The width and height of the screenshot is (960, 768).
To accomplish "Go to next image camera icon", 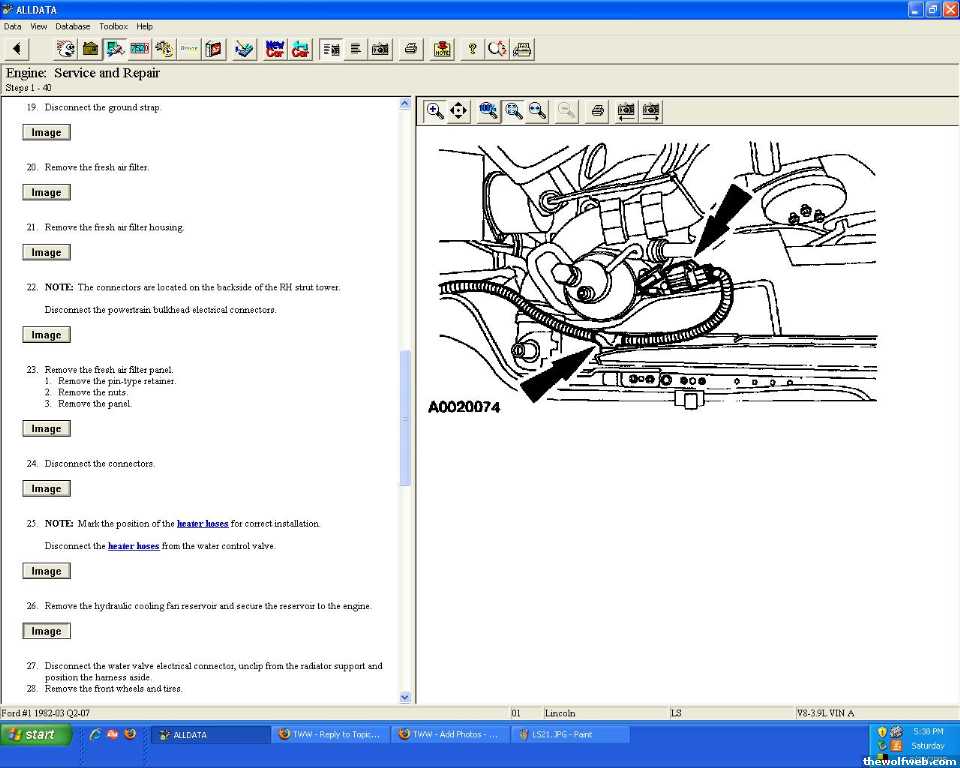I will click(651, 111).
